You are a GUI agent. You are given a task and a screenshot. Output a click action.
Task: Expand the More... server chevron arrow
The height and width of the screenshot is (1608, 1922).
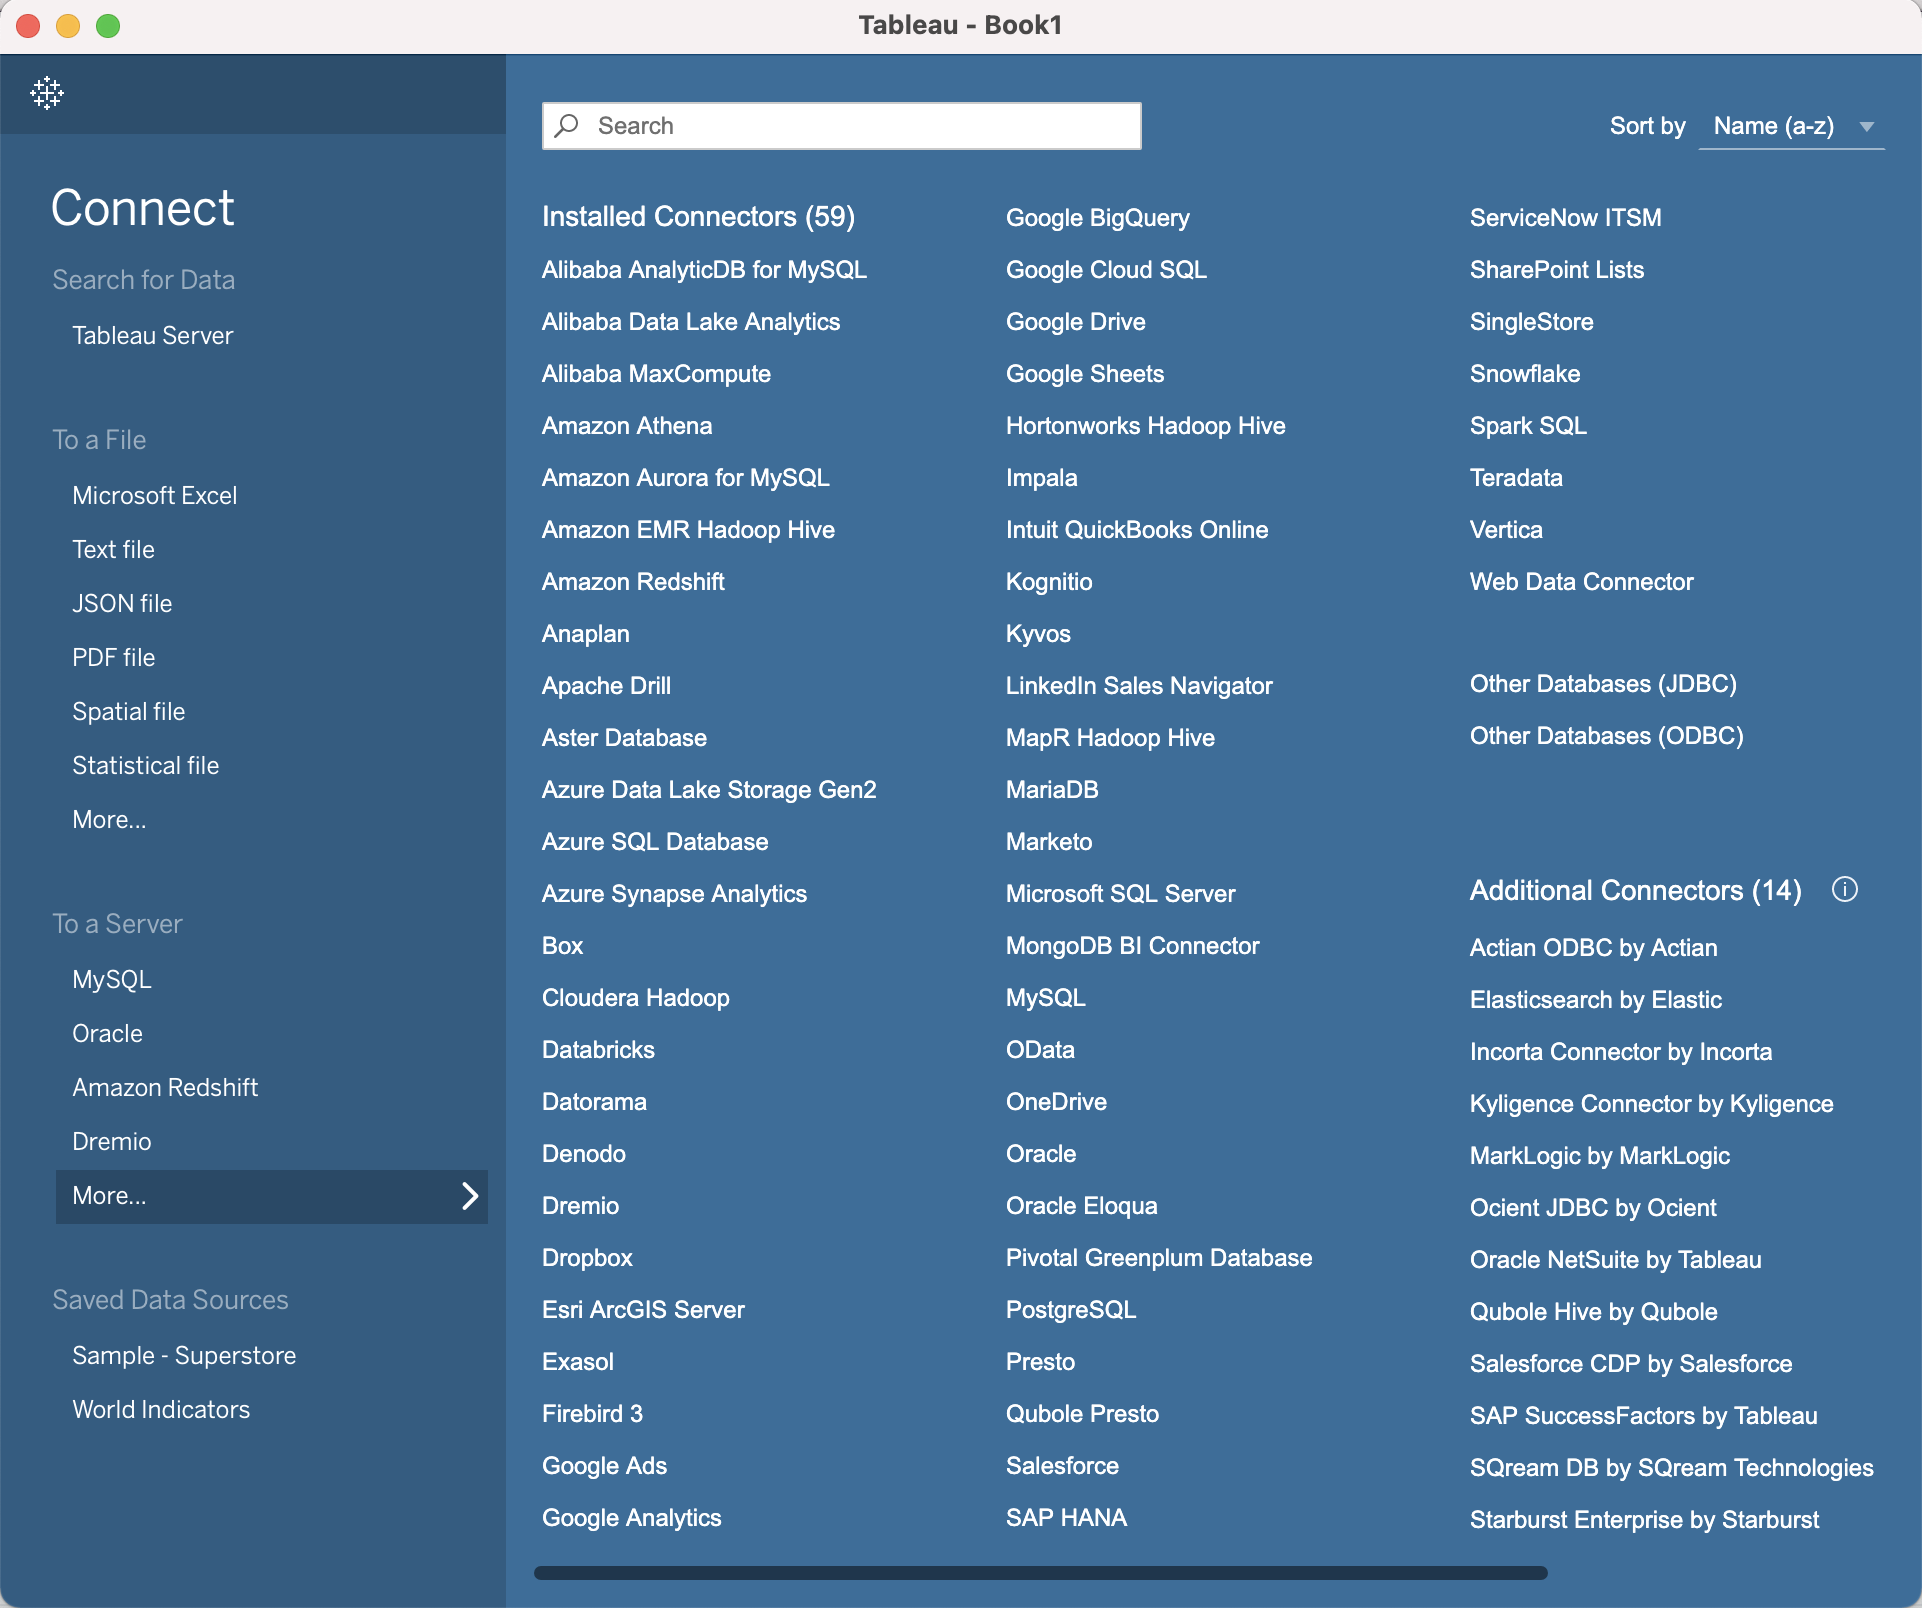(470, 1196)
